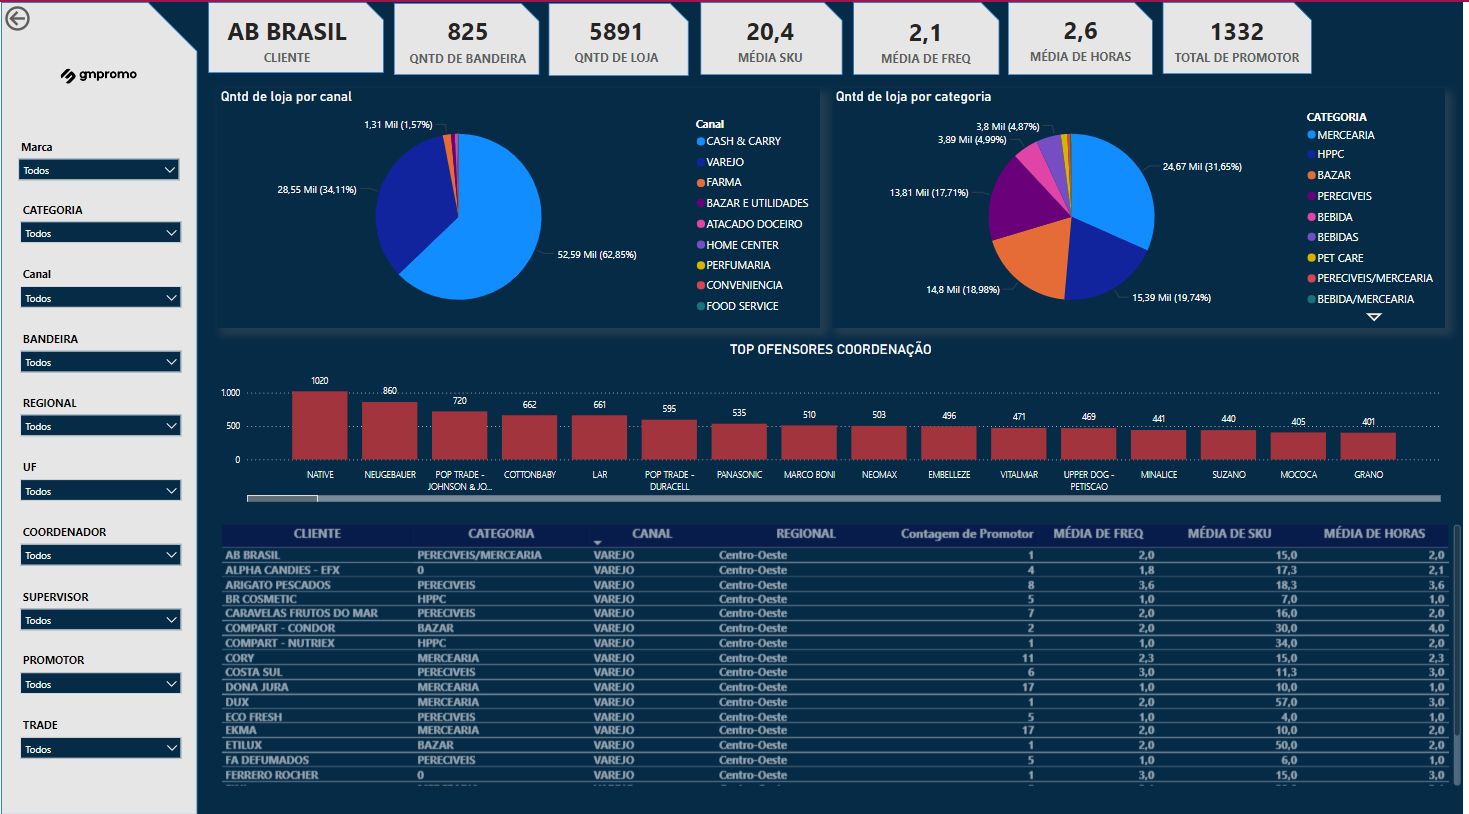Select BAZAR E UTILIDADES legend item
1469x814 pixels.
(x=752, y=203)
